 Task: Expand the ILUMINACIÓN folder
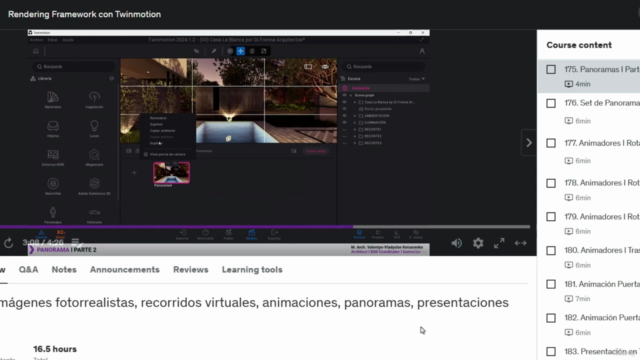(355, 122)
